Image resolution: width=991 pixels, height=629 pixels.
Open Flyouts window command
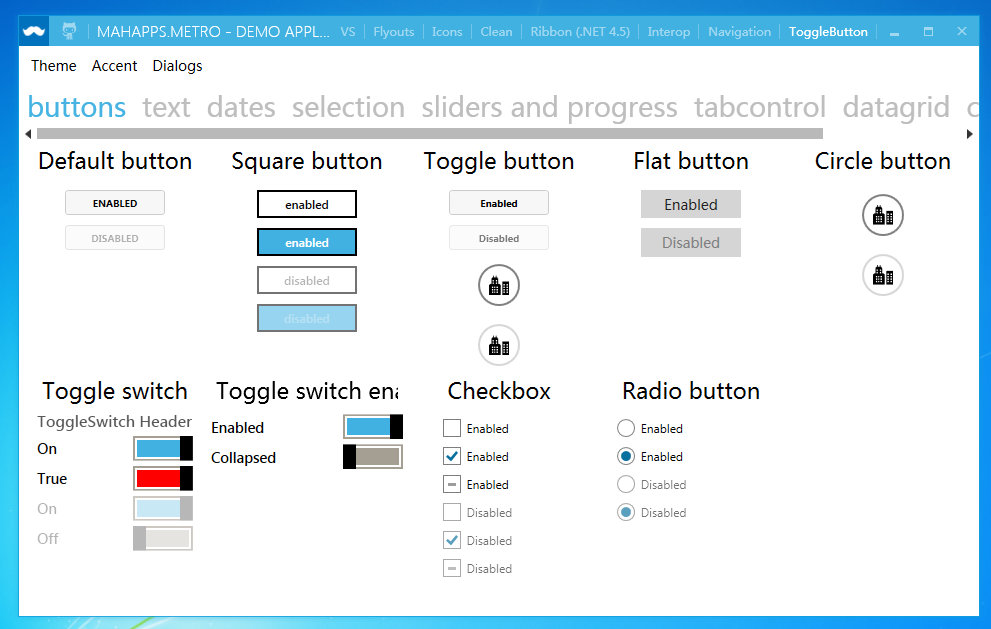point(394,32)
